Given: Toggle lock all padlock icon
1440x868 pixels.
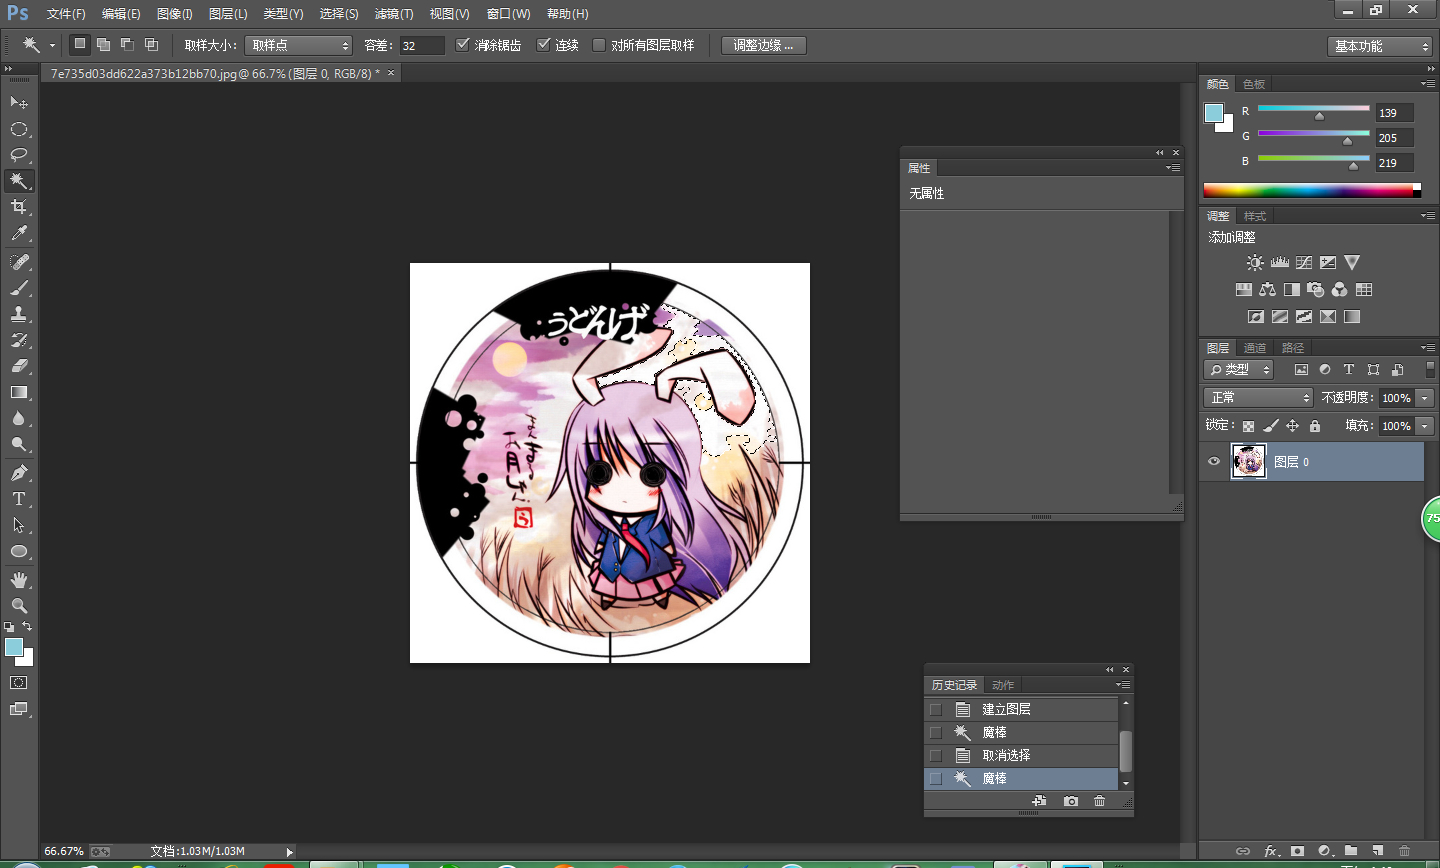Looking at the screenshot, I should [x=1315, y=426].
